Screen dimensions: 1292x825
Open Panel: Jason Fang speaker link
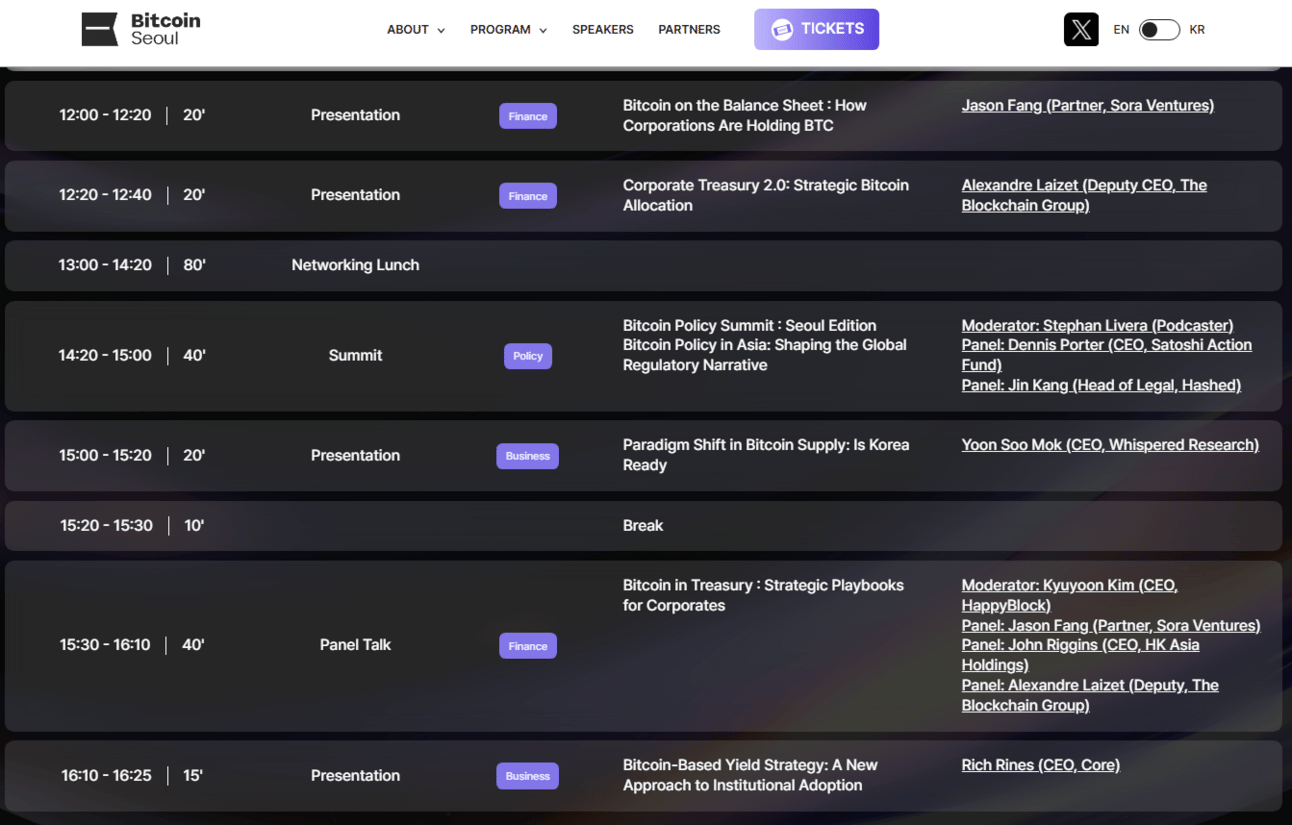(x=1111, y=625)
